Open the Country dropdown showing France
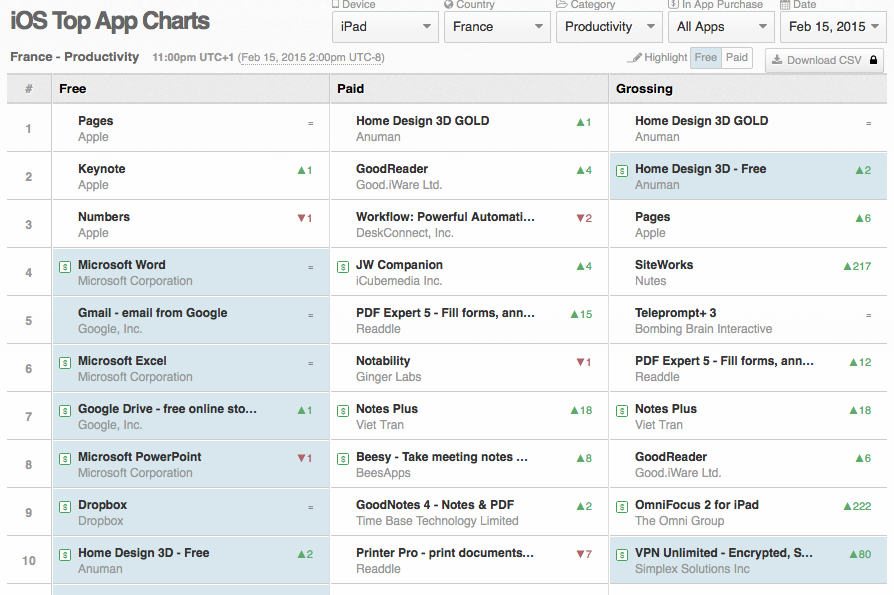 point(497,27)
